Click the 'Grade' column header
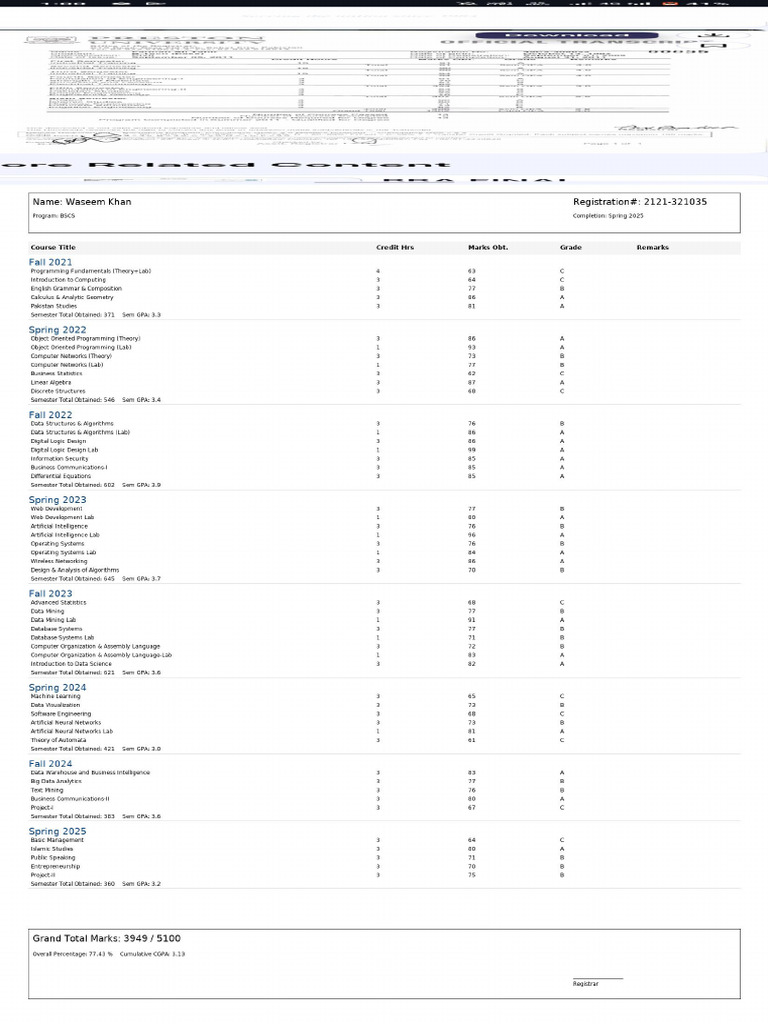768x1024 pixels. pyautogui.click(x=570, y=248)
